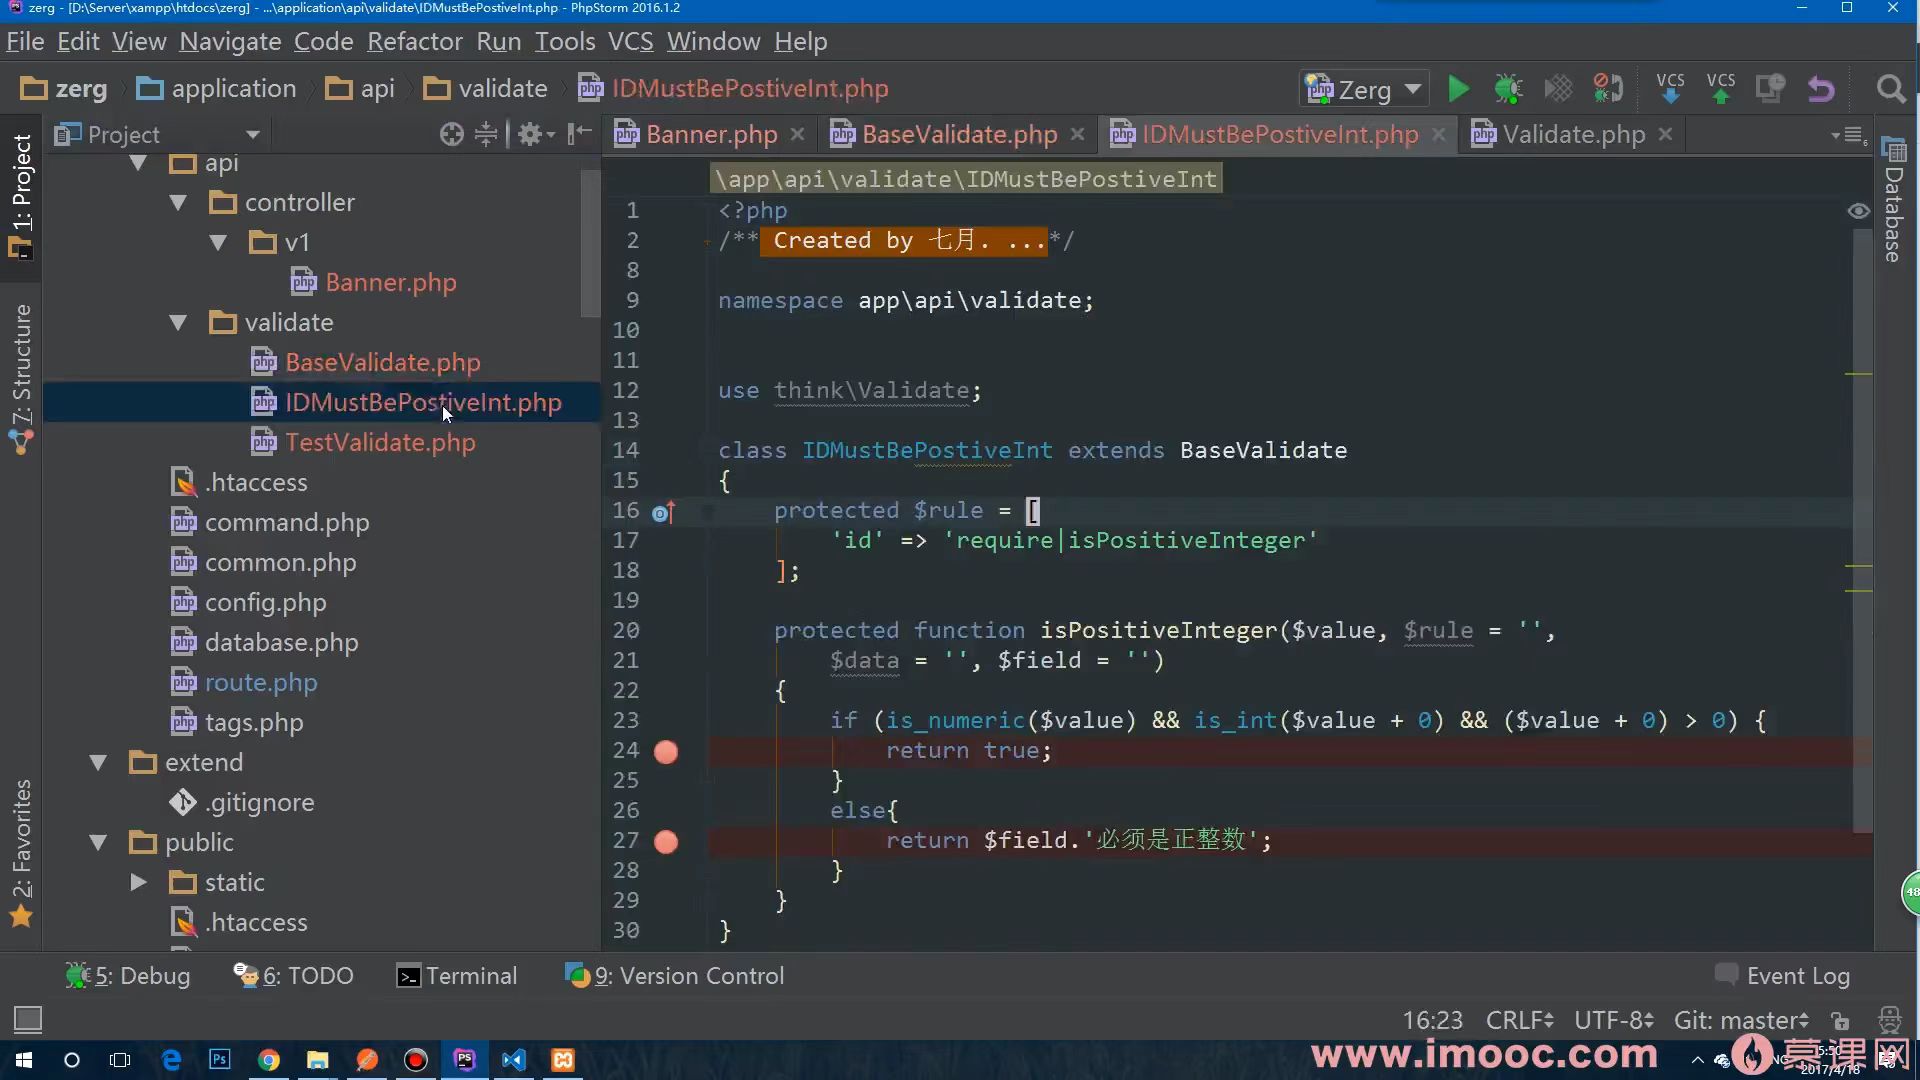Open the Version Control tool window

pyautogui.click(x=674, y=976)
